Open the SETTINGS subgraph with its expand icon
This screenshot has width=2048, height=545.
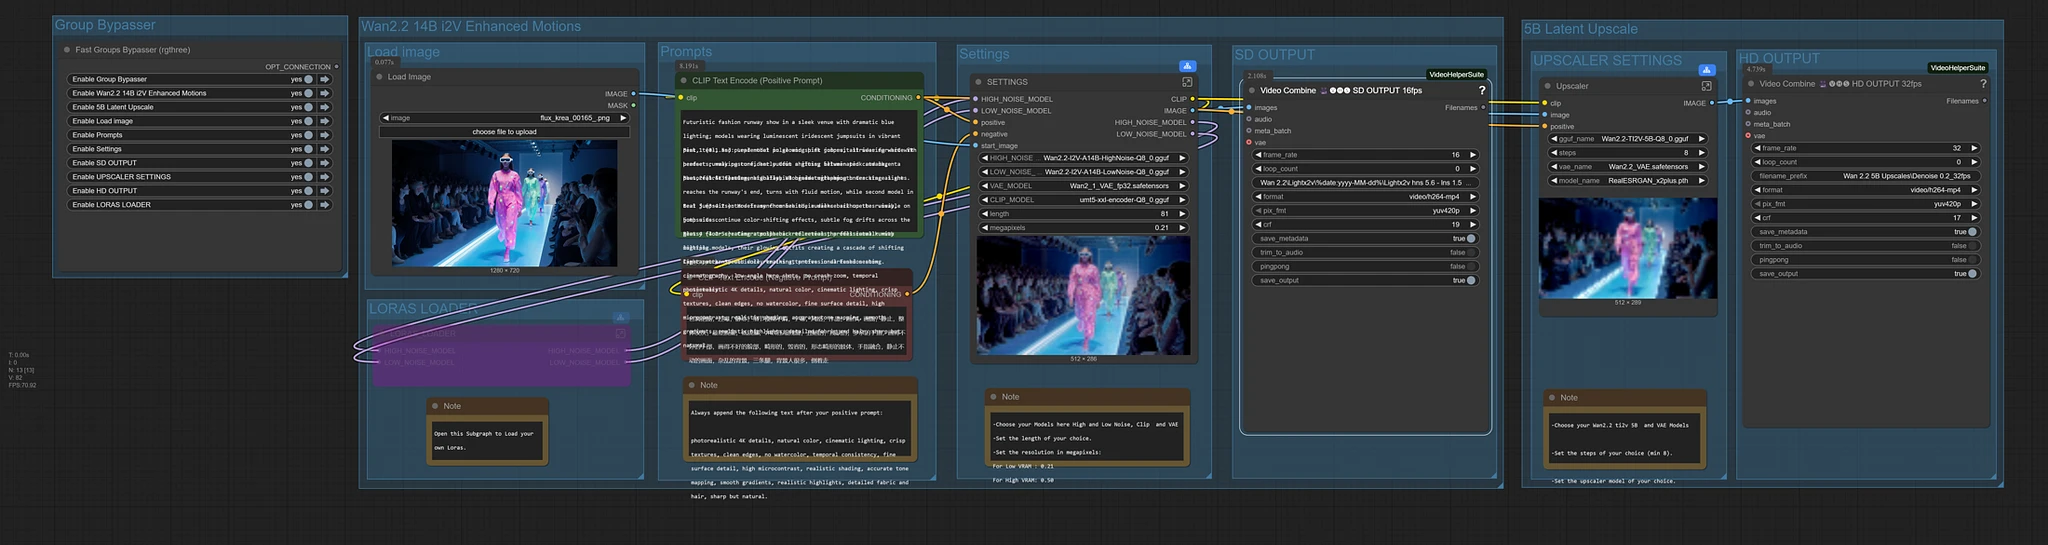(1187, 82)
